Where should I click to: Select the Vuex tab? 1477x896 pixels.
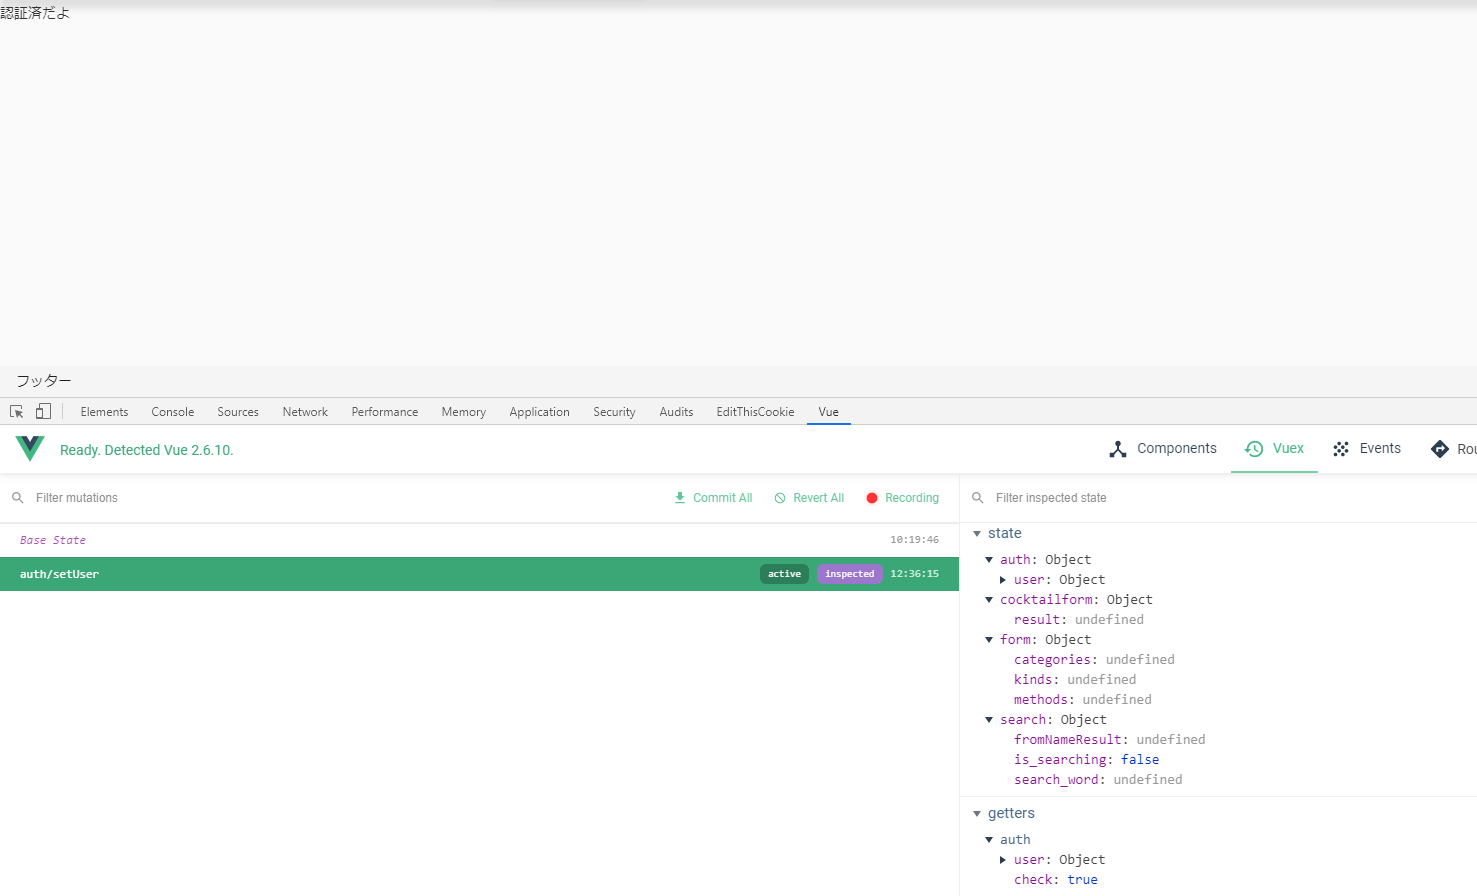[x=1274, y=449]
